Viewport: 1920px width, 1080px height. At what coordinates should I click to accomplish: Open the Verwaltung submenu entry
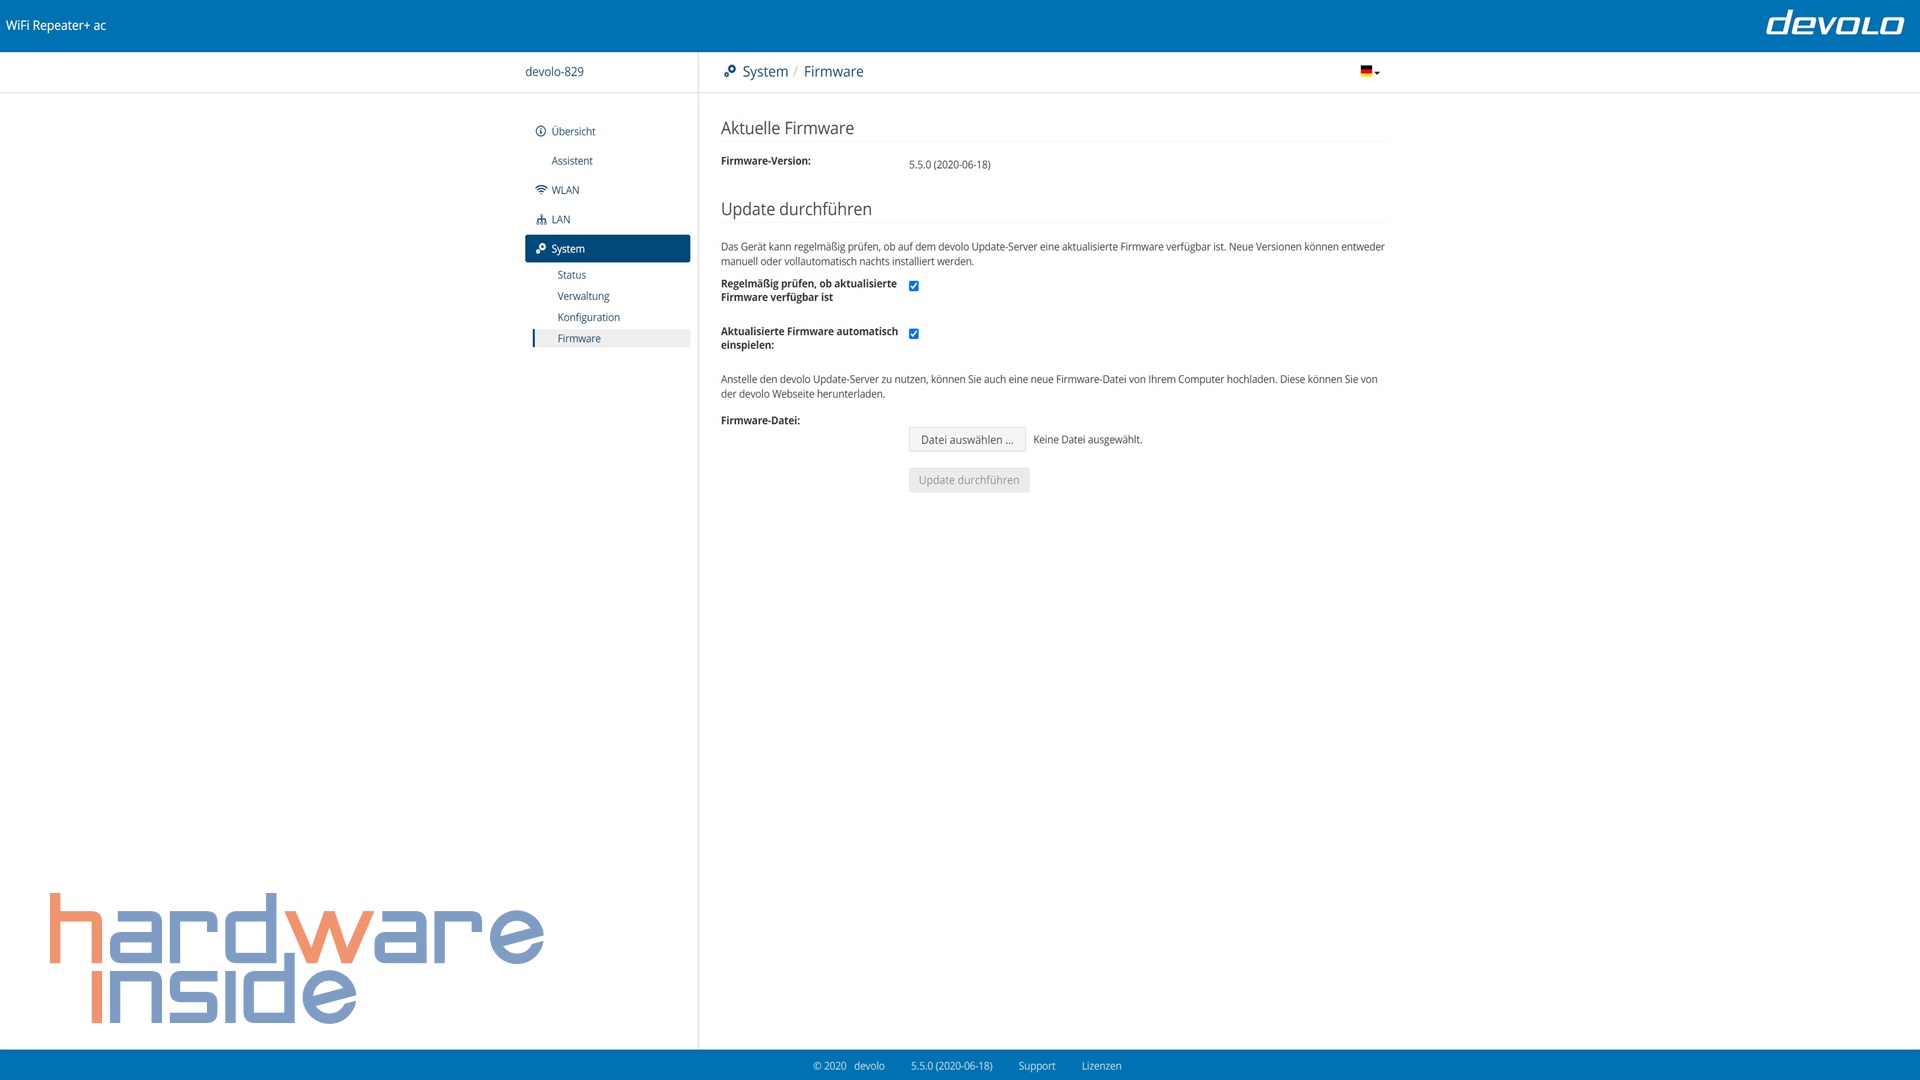click(583, 296)
